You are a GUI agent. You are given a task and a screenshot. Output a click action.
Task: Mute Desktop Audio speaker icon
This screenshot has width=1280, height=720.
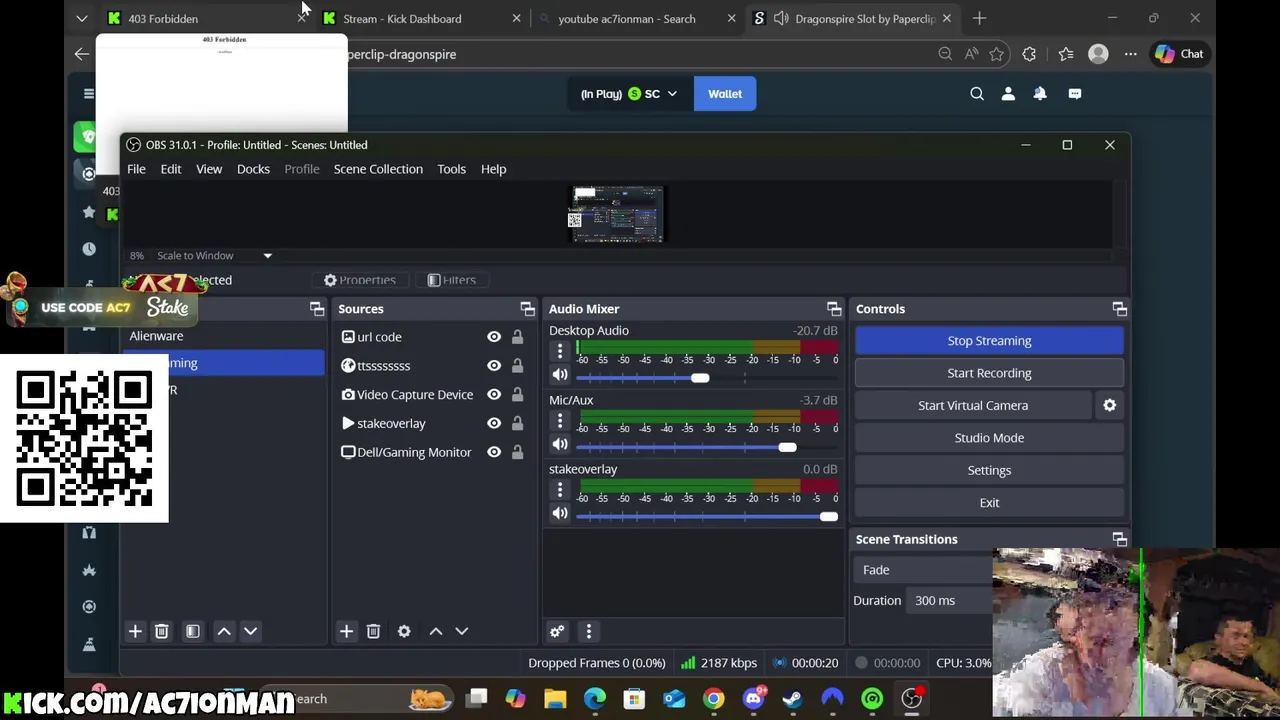[x=560, y=375]
